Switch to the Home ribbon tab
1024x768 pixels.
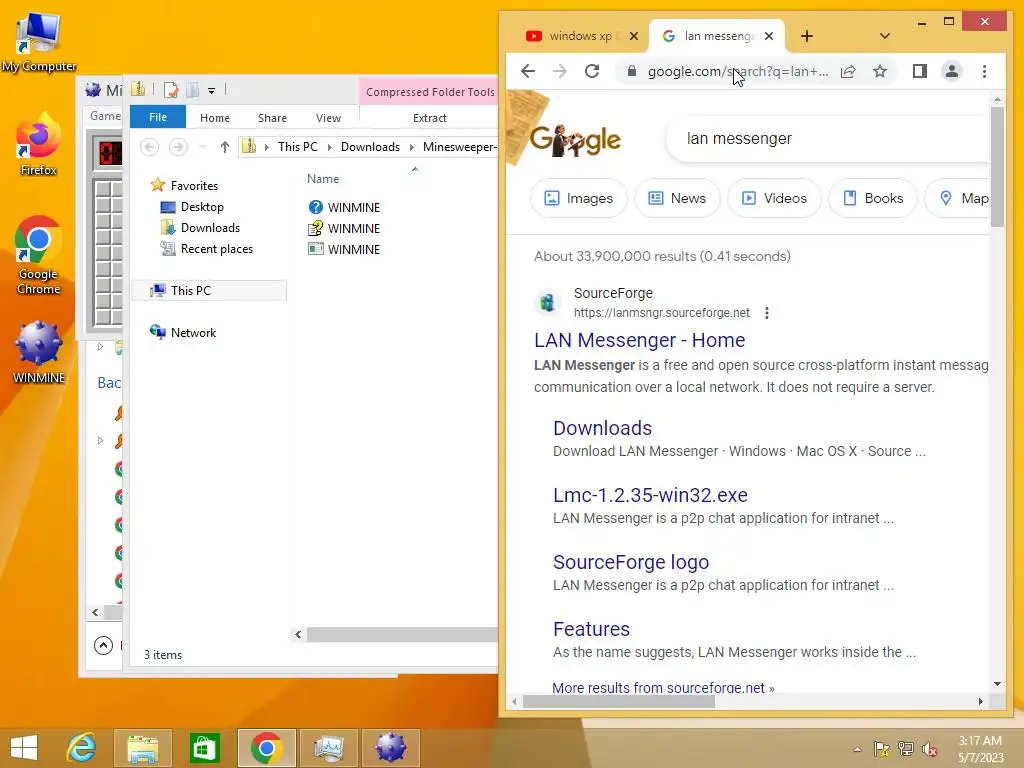coord(215,118)
